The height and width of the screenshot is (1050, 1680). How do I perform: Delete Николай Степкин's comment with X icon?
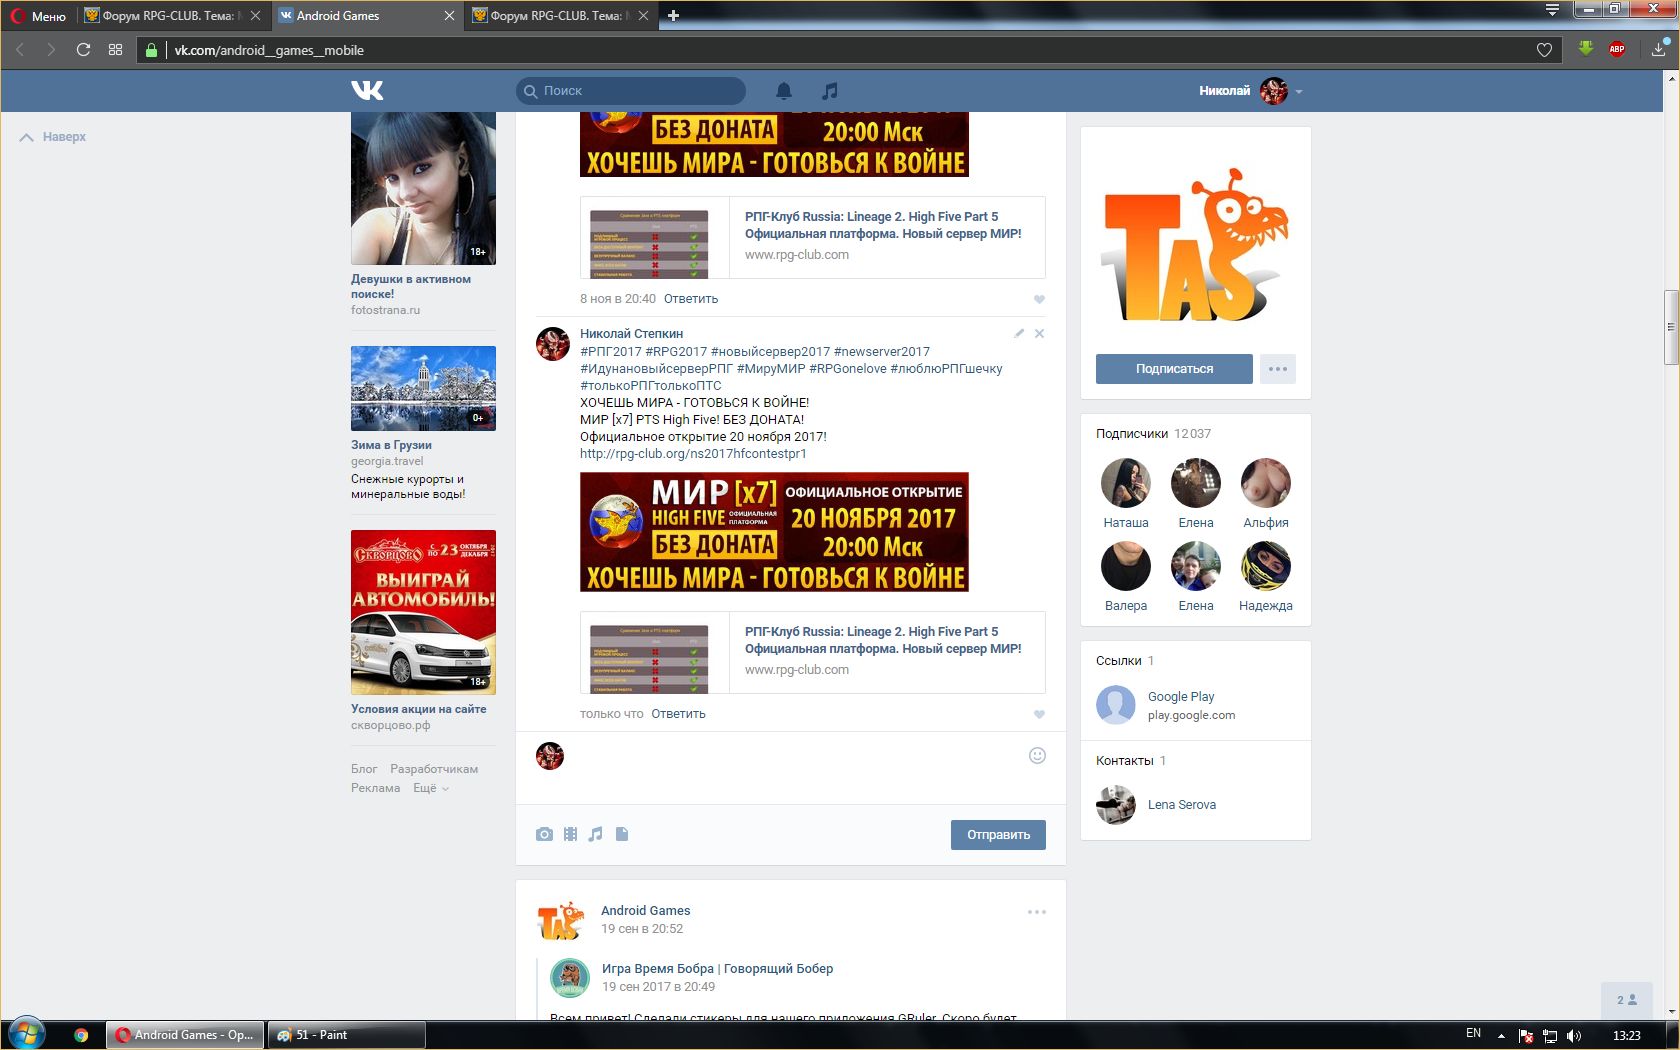pos(1039,333)
